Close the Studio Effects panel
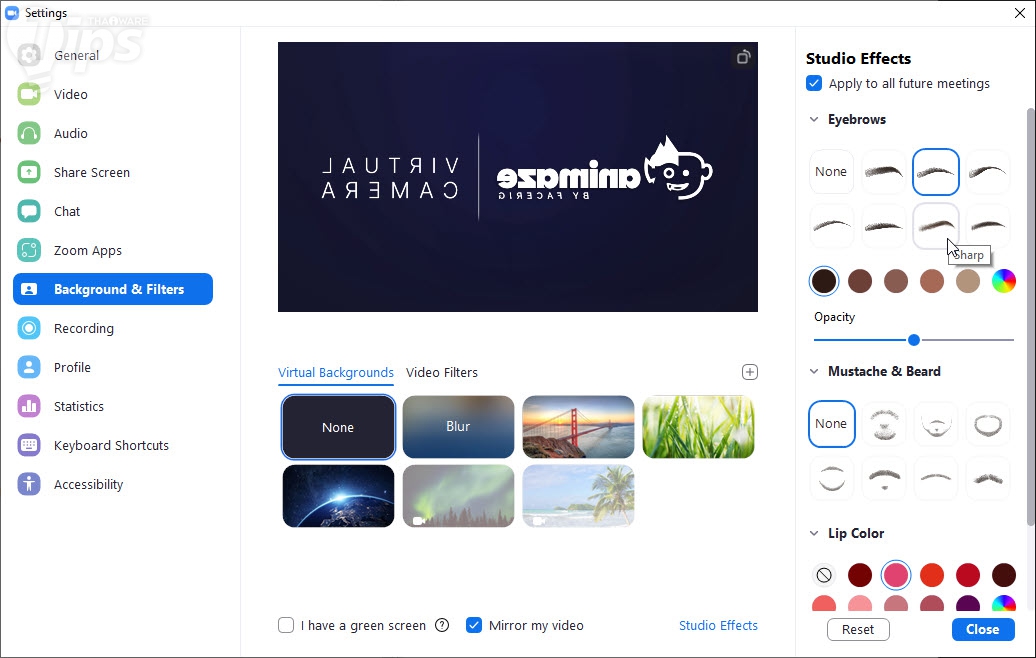This screenshot has width=1036, height=658. (983, 630)
